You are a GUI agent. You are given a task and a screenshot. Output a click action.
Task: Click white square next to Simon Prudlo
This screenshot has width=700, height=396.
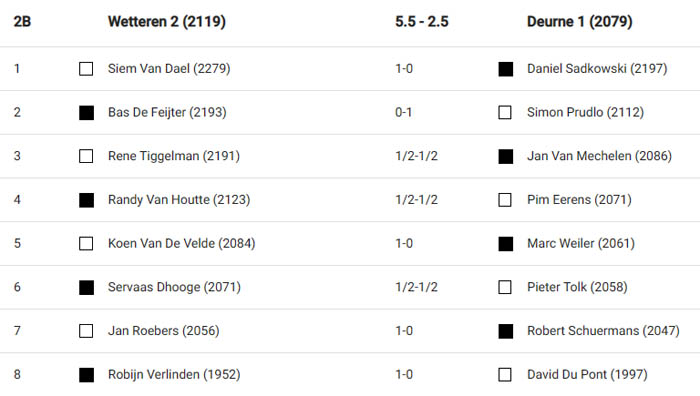[505, 113]
